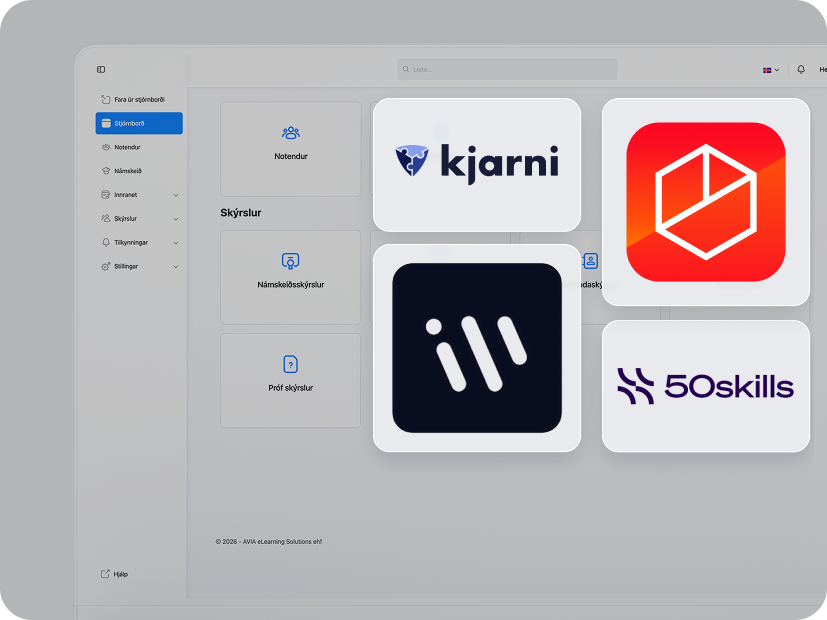The image size is (827, 620).
Task: Click the Leita search field
Action: (x=507, y=70)
